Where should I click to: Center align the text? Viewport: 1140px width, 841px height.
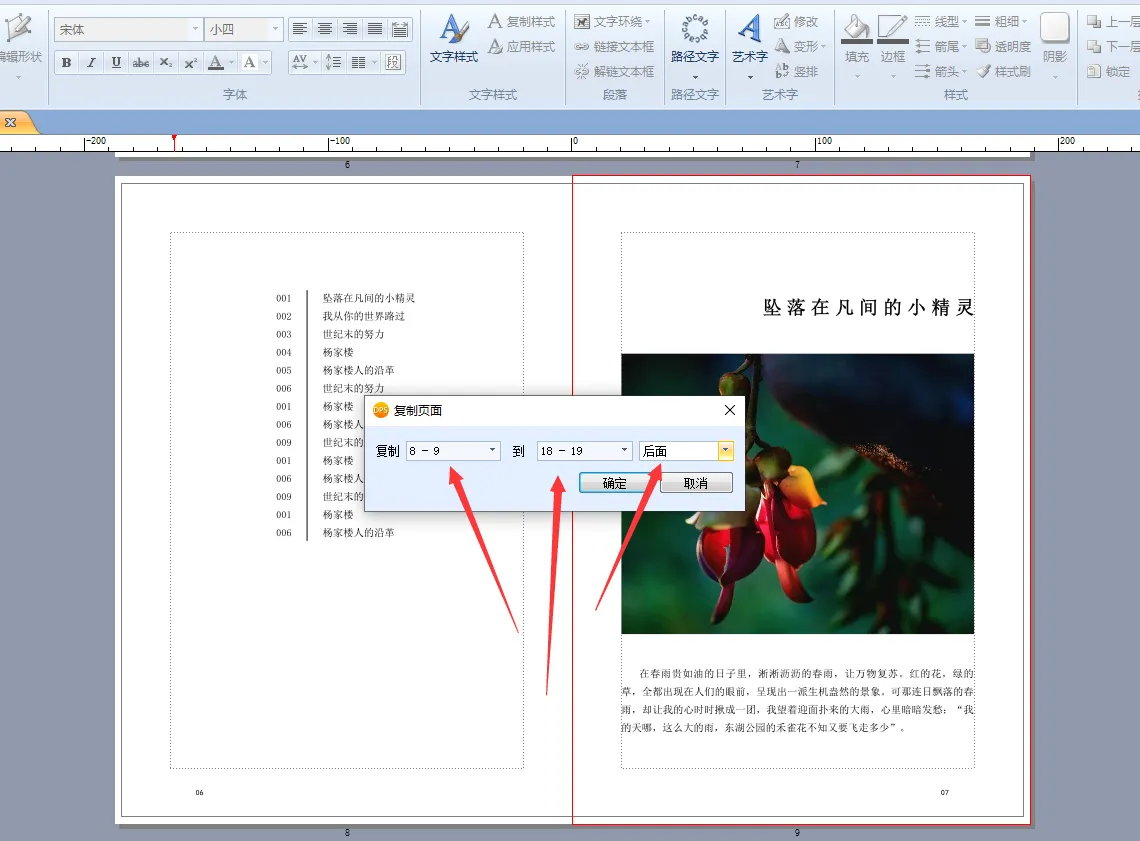tap(325, 29)
